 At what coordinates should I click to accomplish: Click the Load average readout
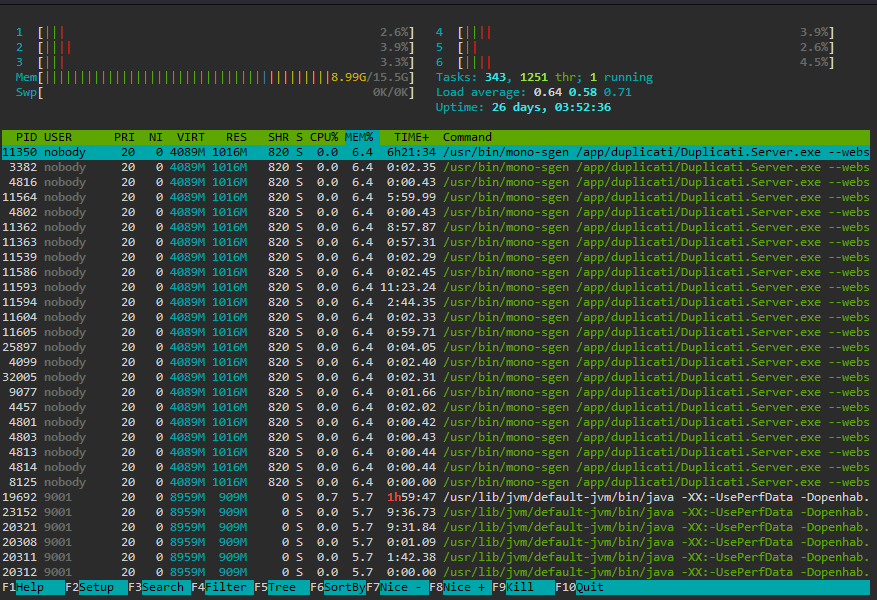[534, 92]
